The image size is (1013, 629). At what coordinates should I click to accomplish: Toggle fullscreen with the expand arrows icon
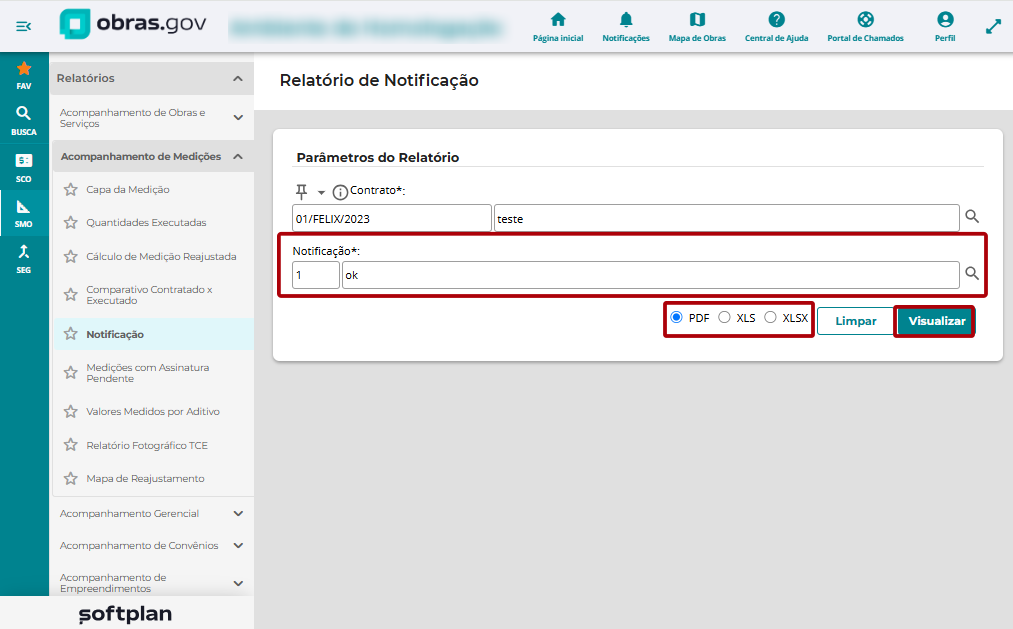(993, 26)
